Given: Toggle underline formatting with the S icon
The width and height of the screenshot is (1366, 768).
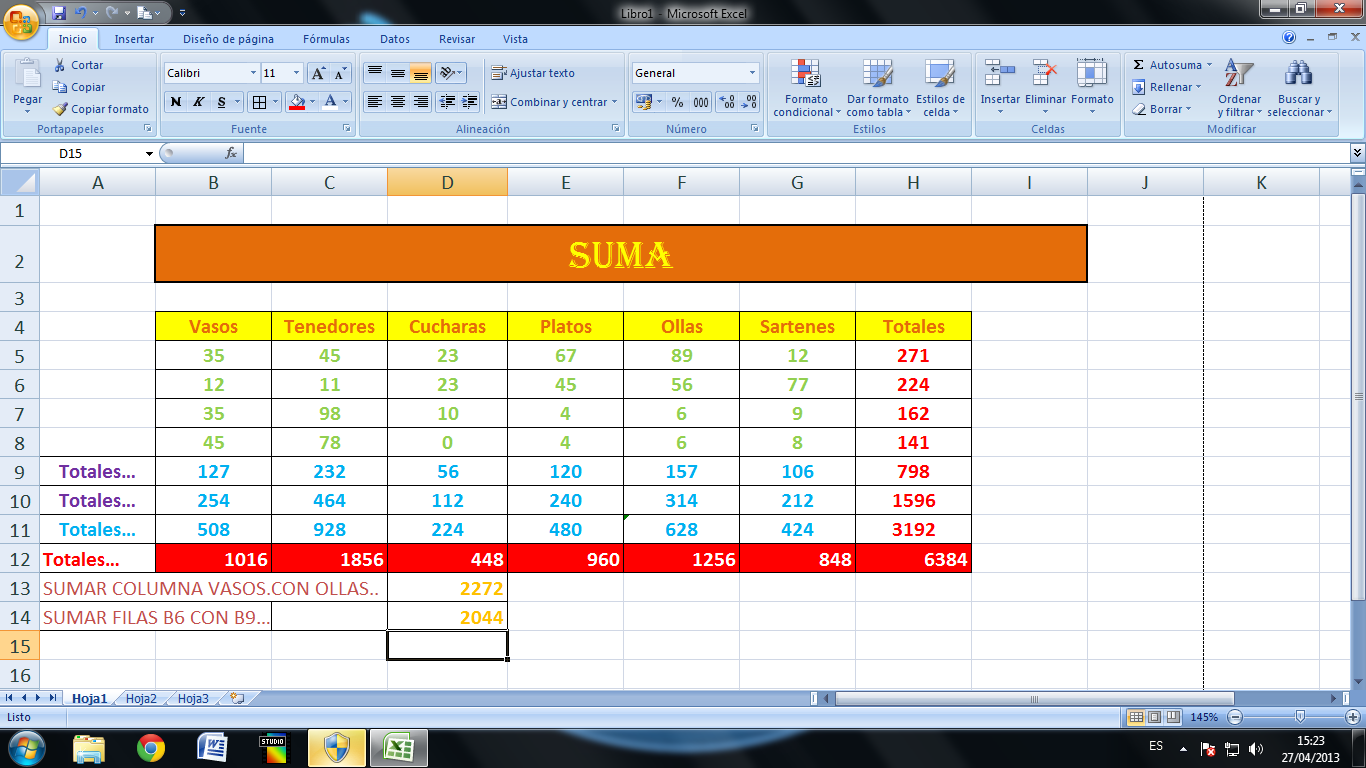Looking at the screenshot, I should 222,102.
